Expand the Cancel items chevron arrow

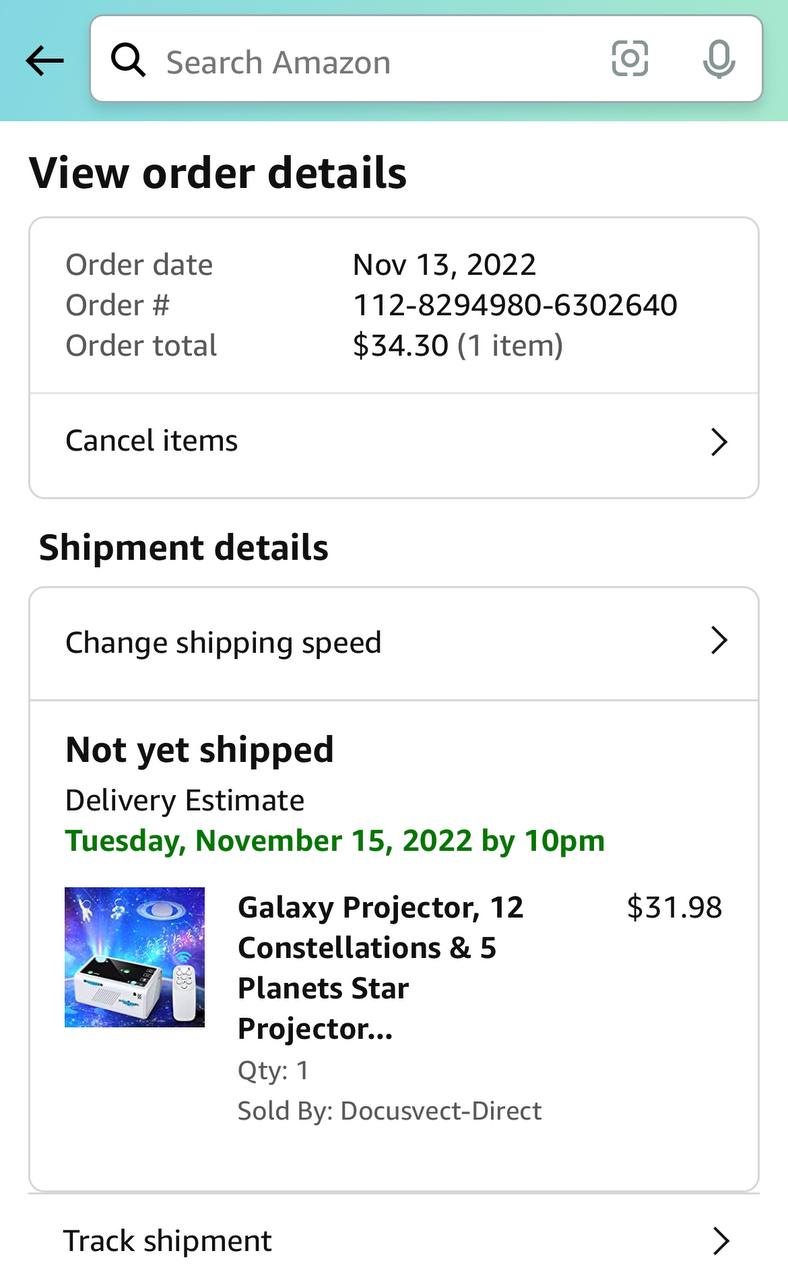(x=718, y=442)
